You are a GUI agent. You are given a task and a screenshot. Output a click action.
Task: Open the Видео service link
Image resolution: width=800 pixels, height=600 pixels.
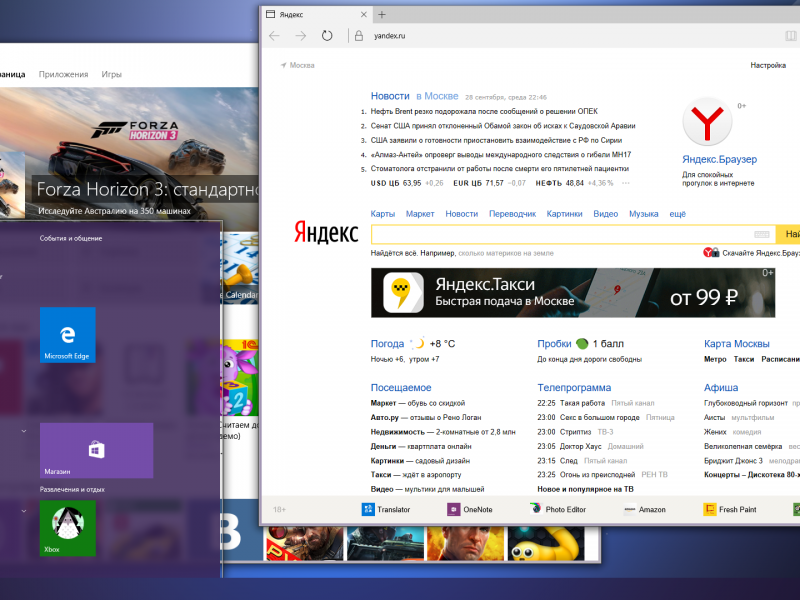coord(606,214)
